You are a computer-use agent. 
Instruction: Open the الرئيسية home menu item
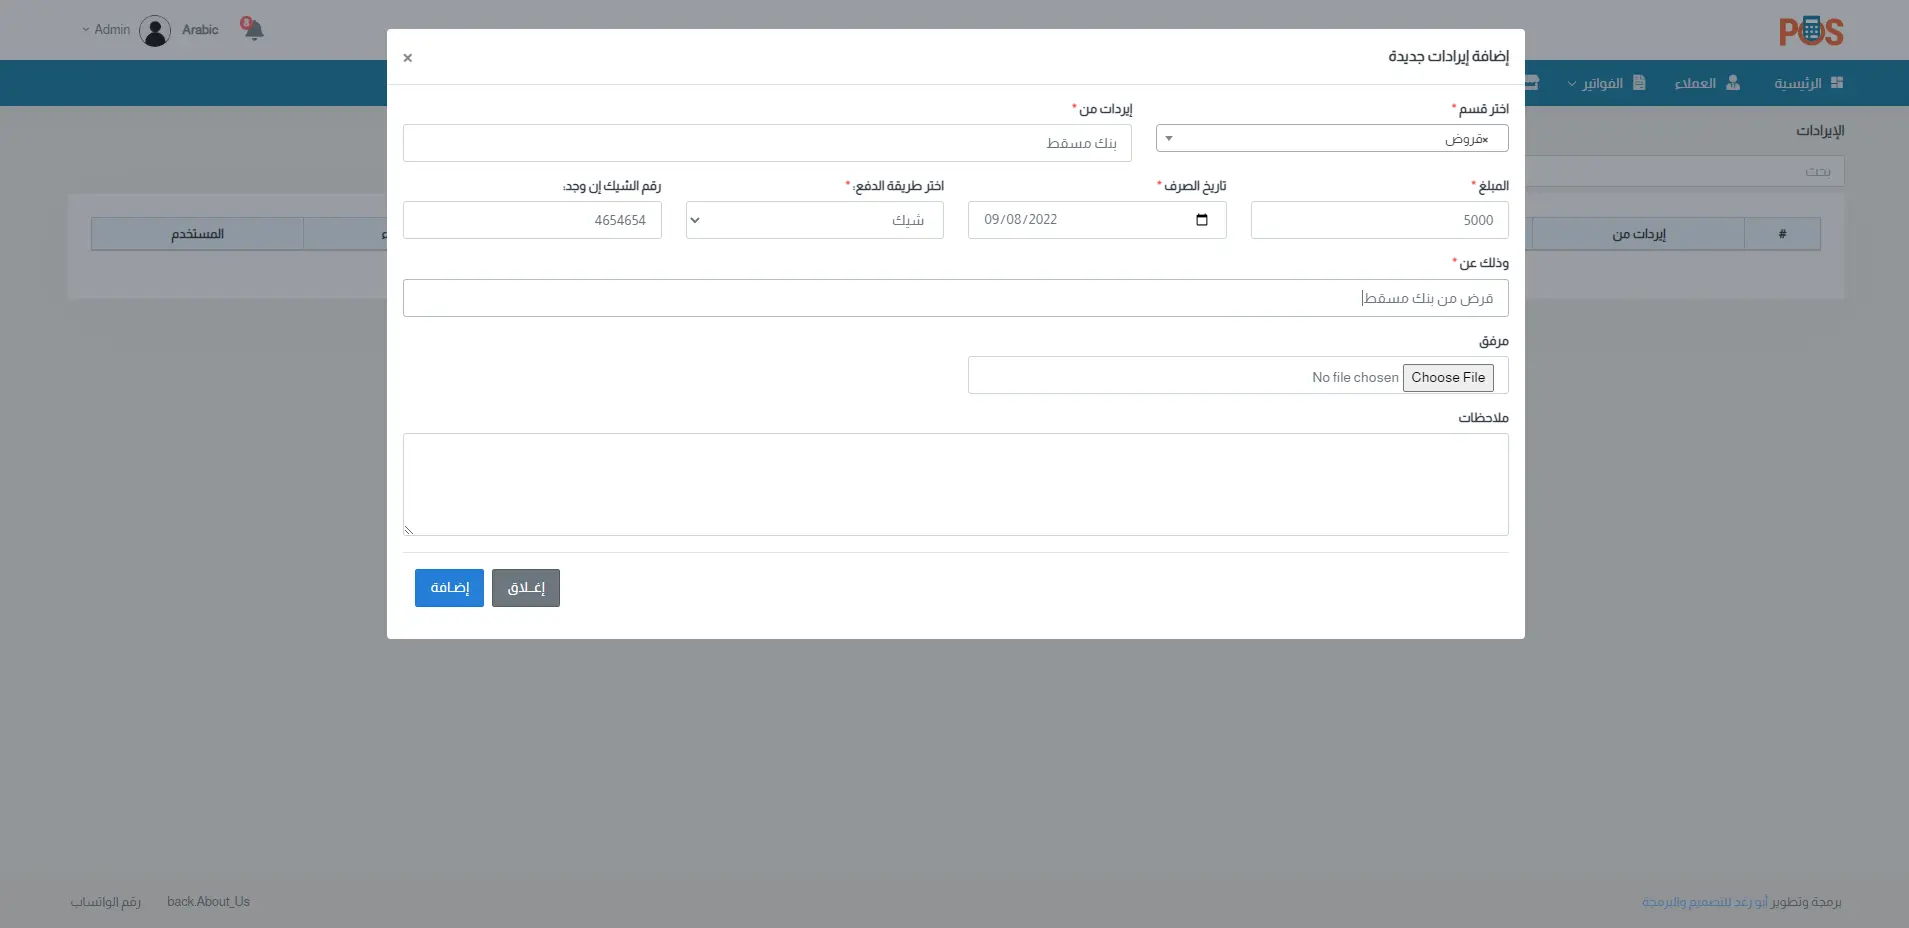(1807, 83)
